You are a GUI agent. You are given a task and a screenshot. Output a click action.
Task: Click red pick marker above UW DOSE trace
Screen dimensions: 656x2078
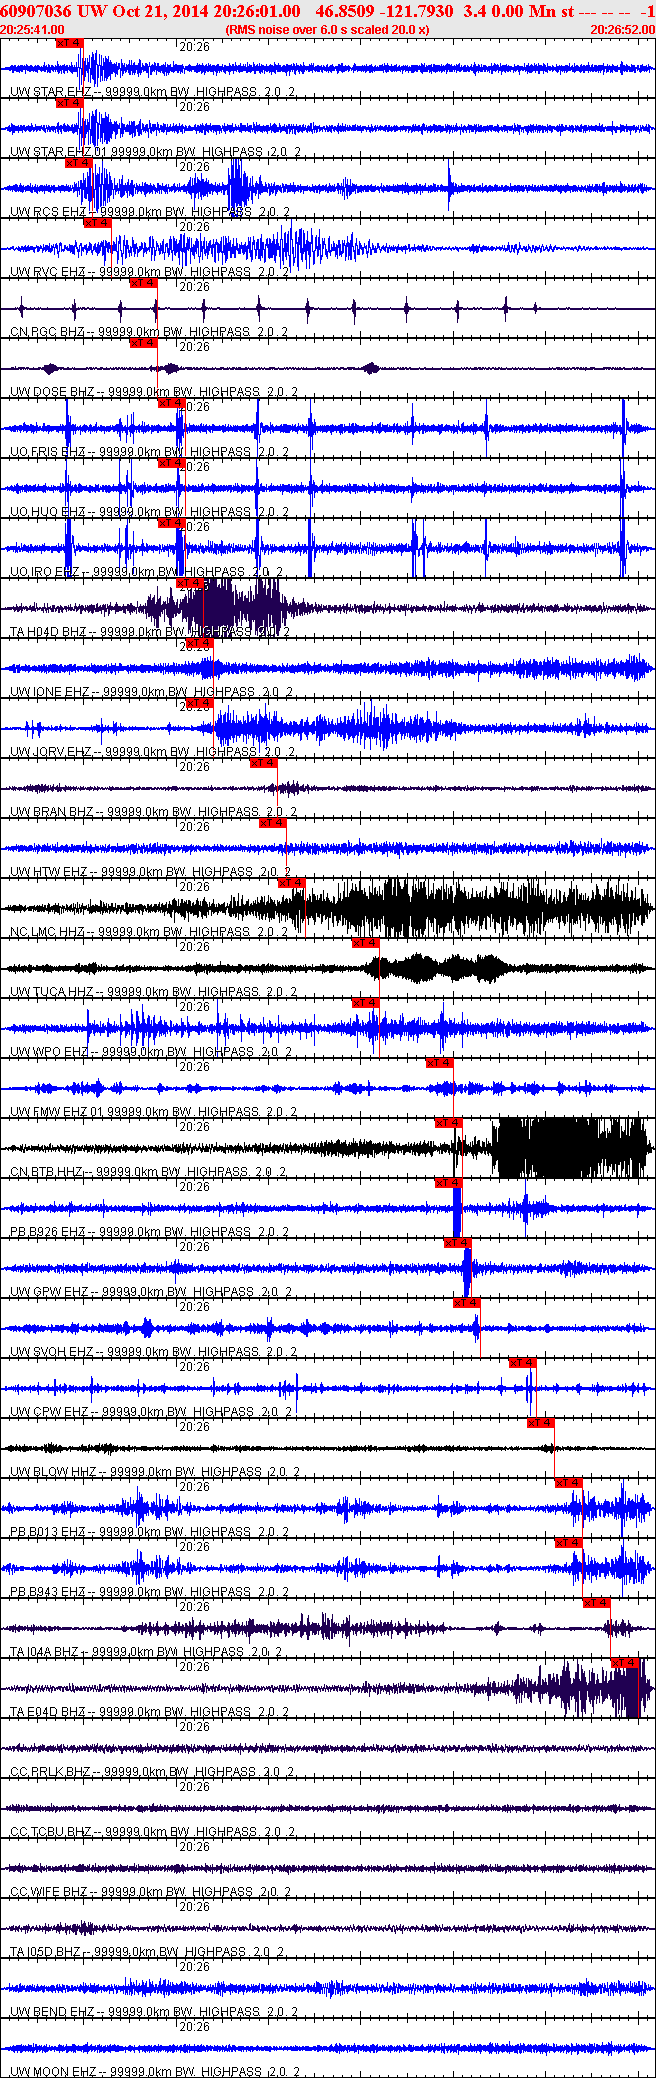point(144,342)
